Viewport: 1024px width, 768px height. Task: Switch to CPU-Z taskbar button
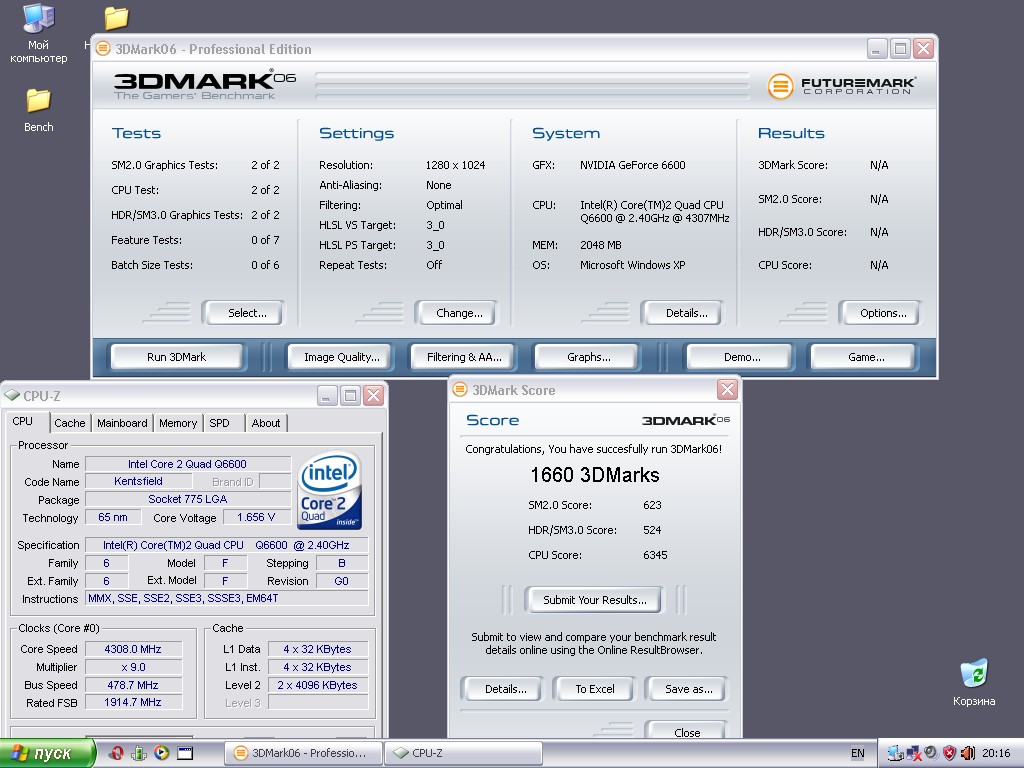pyautogui.click(x=464, y=753)
